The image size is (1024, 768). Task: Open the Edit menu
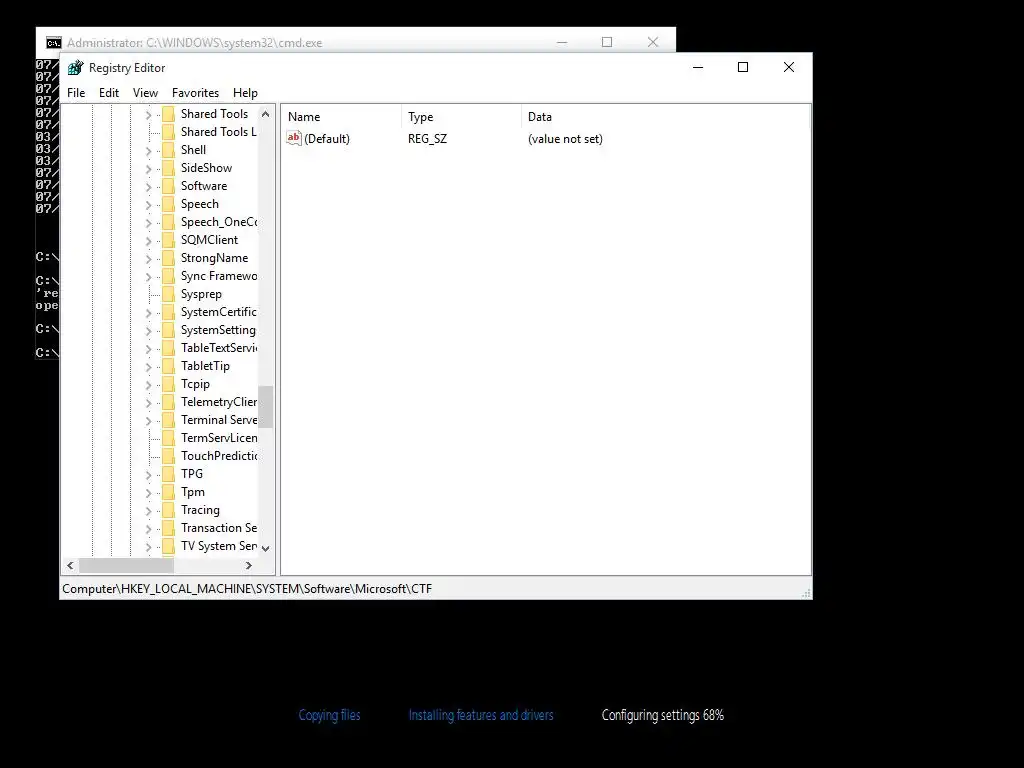[108, 93]
